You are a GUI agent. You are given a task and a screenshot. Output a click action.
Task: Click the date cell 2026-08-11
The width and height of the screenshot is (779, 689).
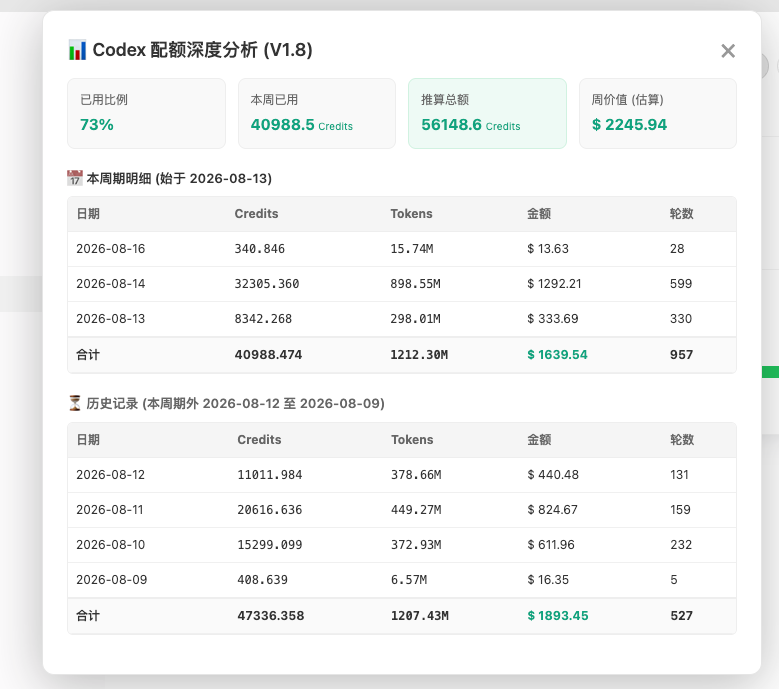[110, 510]
